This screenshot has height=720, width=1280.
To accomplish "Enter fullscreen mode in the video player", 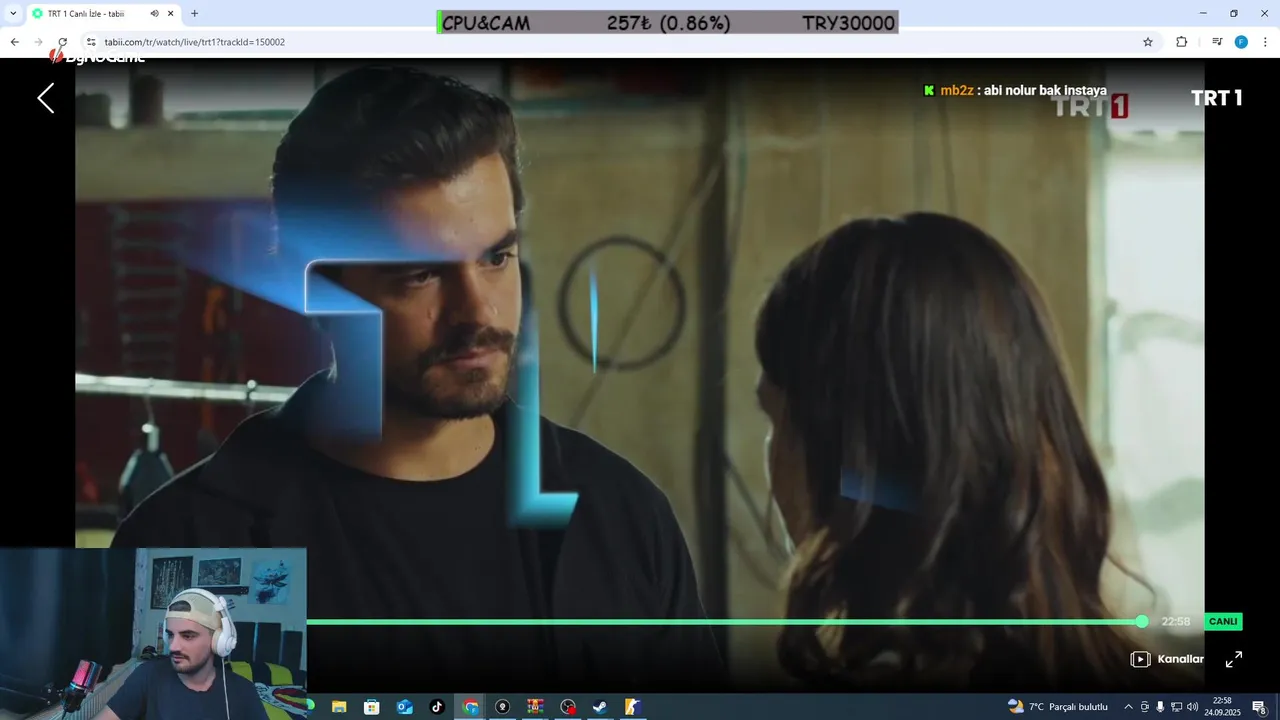I will [x=1234, y=659].
